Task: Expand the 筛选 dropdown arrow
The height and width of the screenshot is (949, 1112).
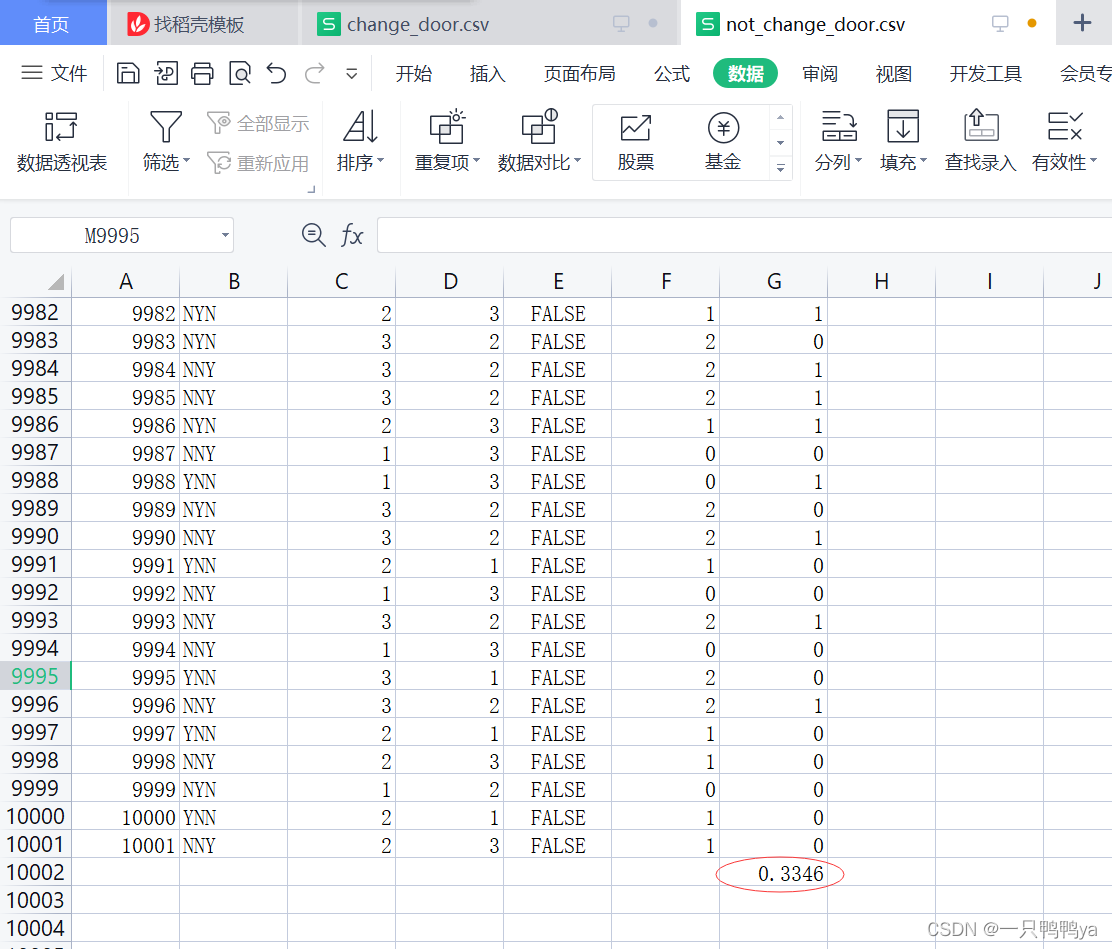Action: click(187, 162)
